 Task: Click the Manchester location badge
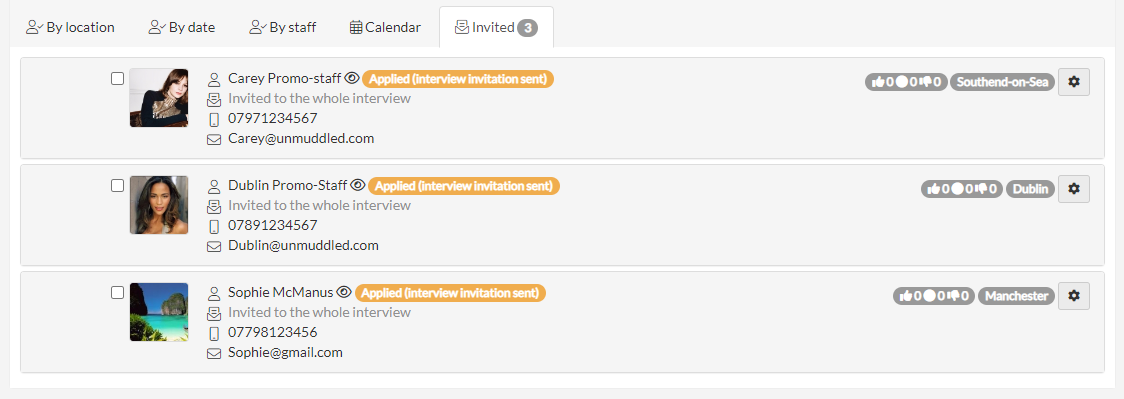[x=1017, y=296]
